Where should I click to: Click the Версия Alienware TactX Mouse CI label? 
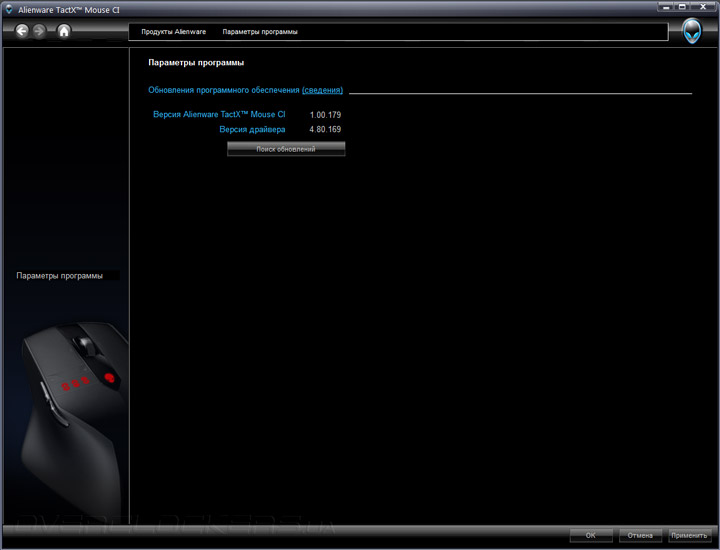[219, 114]
